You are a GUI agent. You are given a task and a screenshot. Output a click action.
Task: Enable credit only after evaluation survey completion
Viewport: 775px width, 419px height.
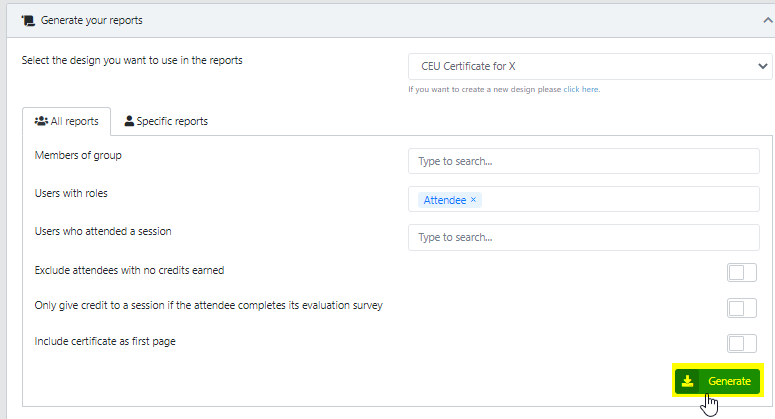pyautogui.click(x=741, y=308)
